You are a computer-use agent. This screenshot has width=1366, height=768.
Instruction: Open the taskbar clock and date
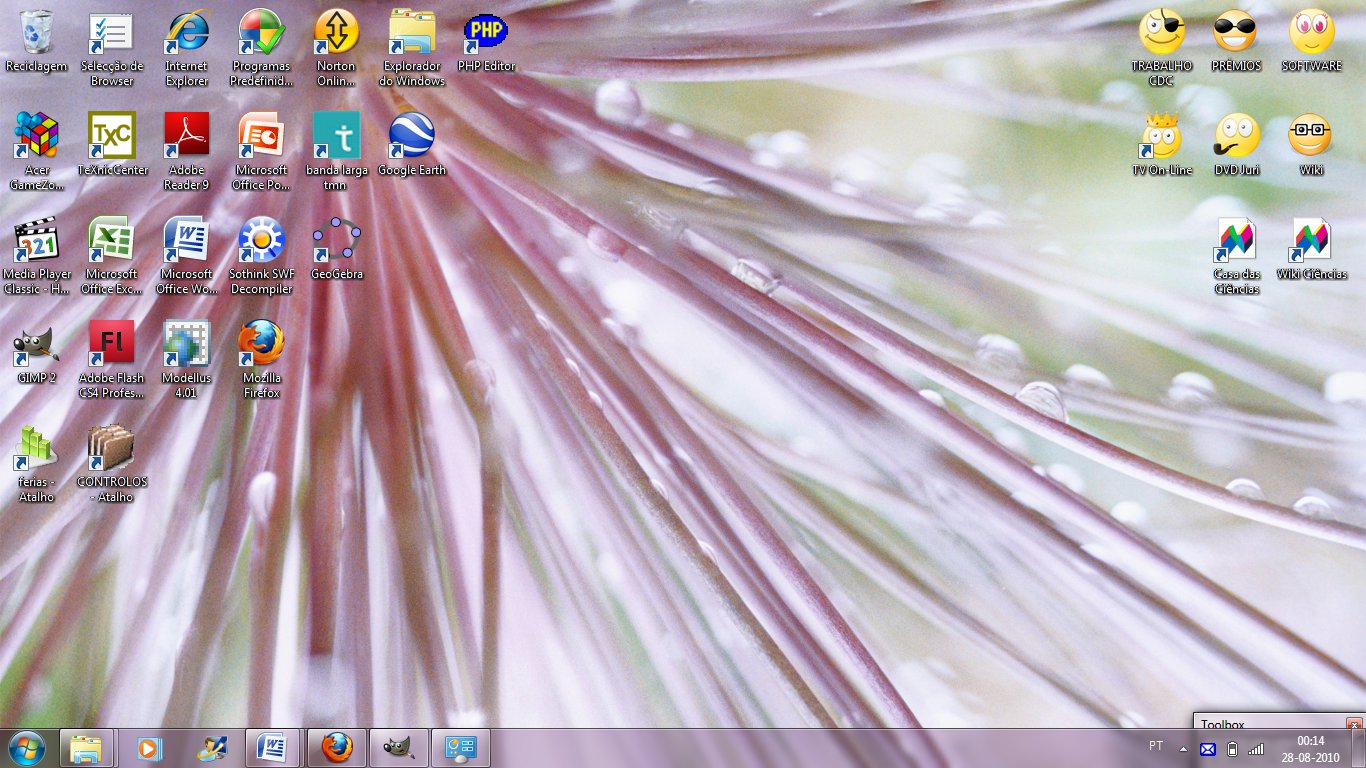(x=1310, y=749)
